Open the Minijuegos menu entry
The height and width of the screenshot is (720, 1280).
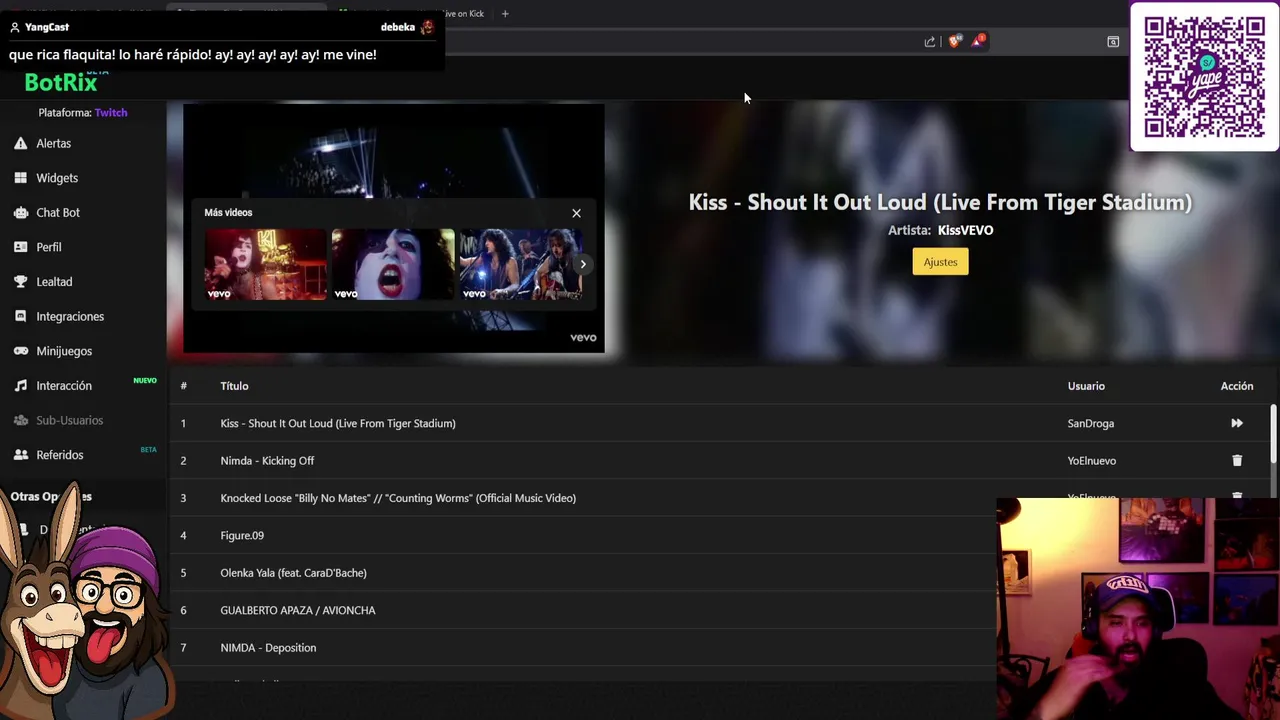tap(64, 351)
